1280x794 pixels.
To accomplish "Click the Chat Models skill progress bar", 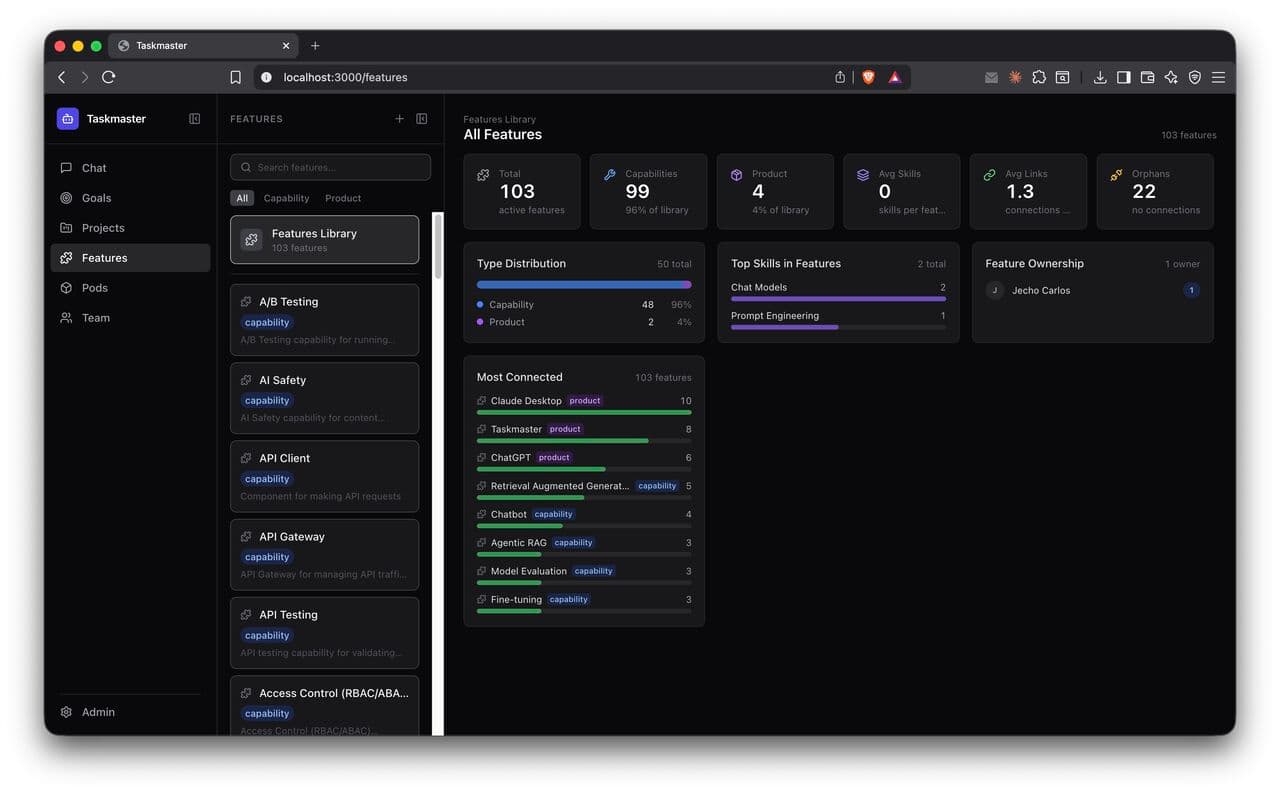I will point(836,298).
